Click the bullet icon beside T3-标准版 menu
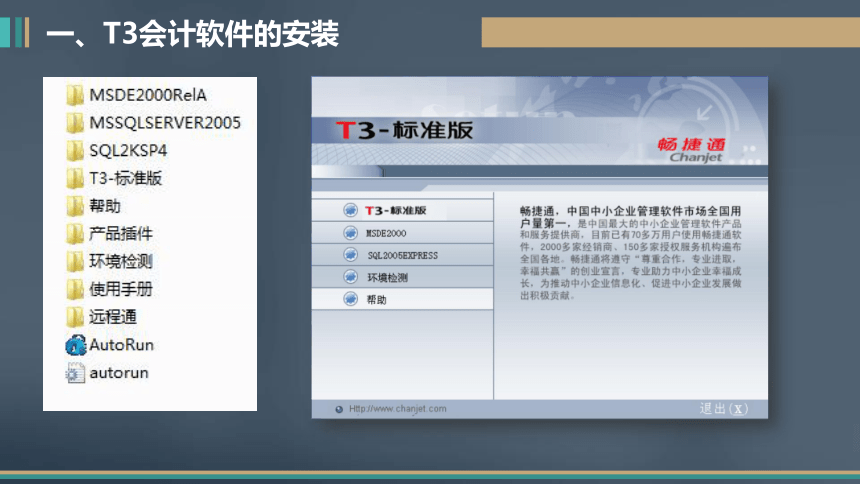This screenshot has height=484, width=860. pyautogui.click(x=350, y=210)
